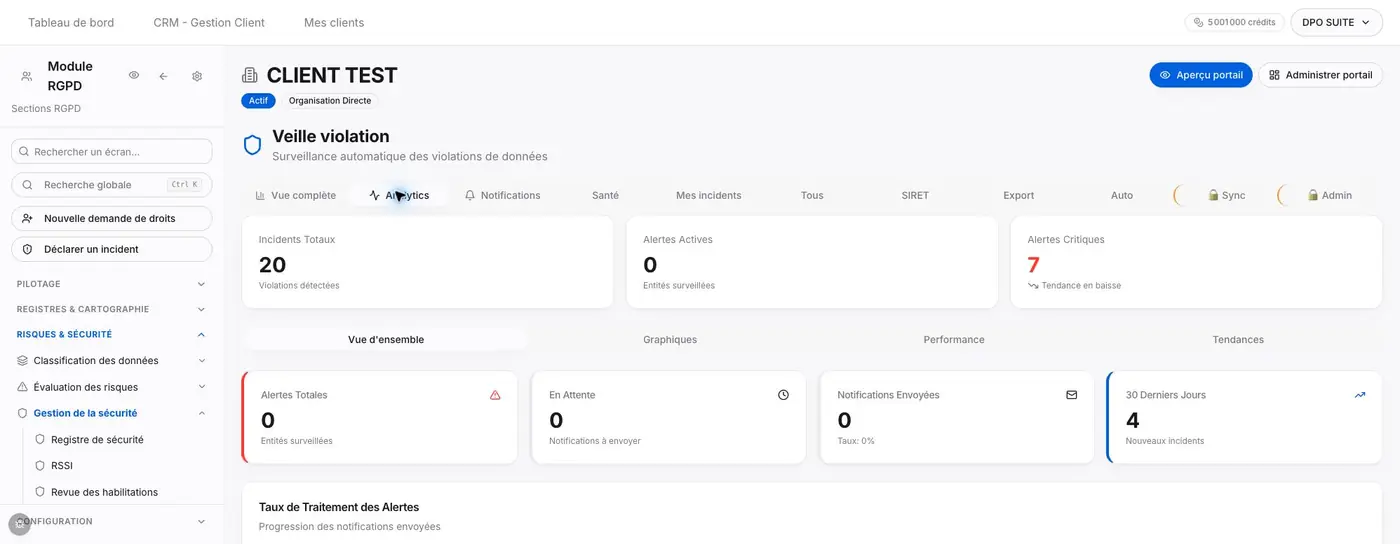Click the building icon next to CLIENT TEST
This screenshot has width=1400, height=544.
250,76
